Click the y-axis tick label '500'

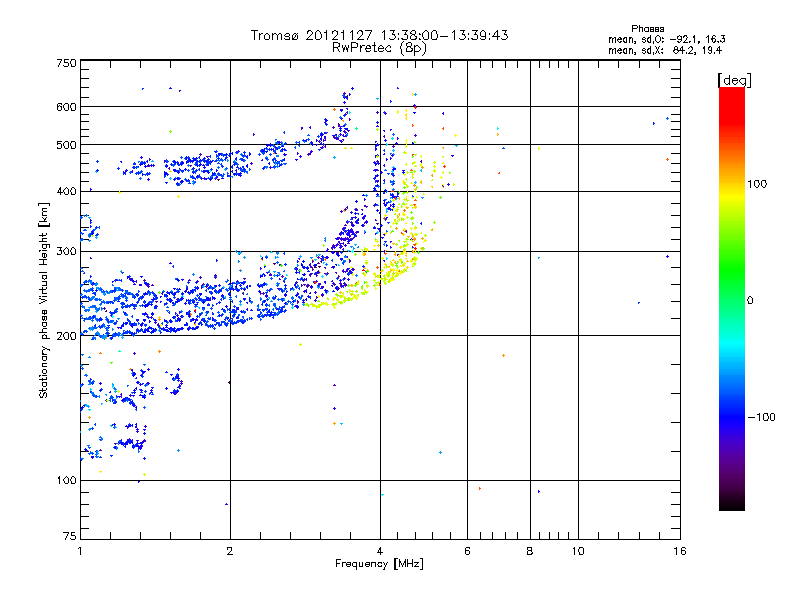pos(66,145)
